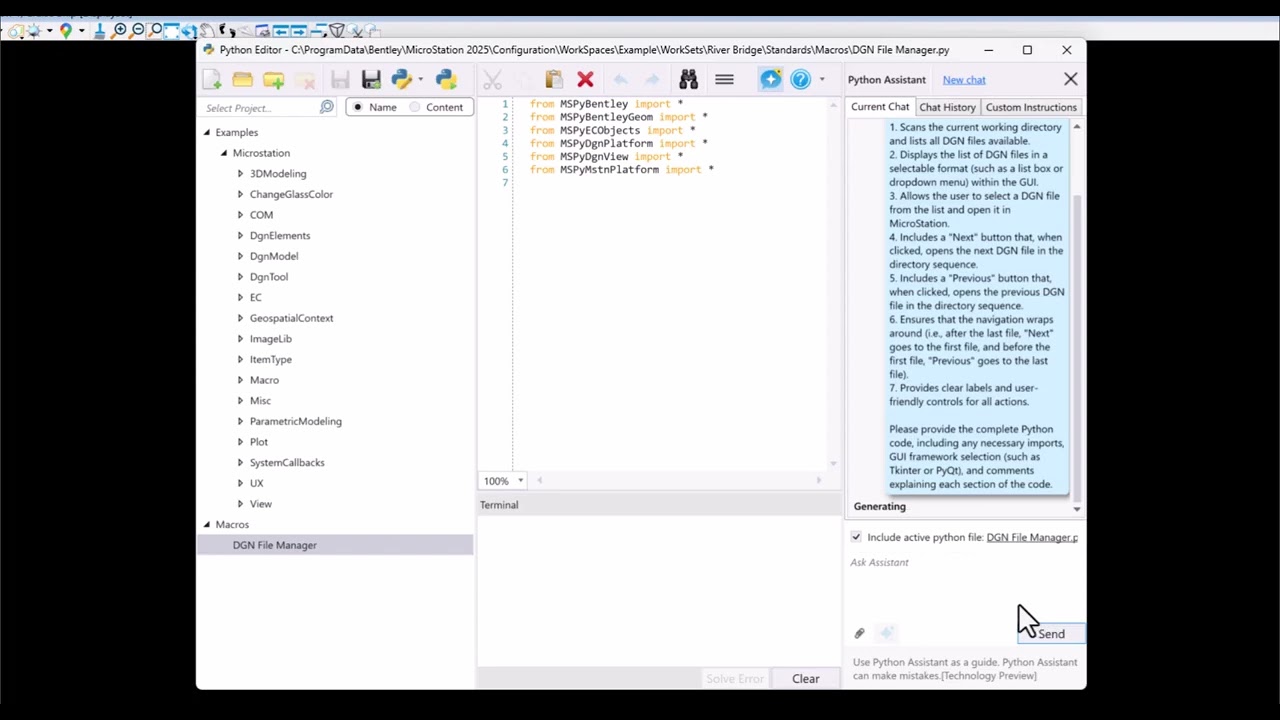Click the scroll-down arrow beside the Generating status
1280x720 pixels.
[1077, 508]
